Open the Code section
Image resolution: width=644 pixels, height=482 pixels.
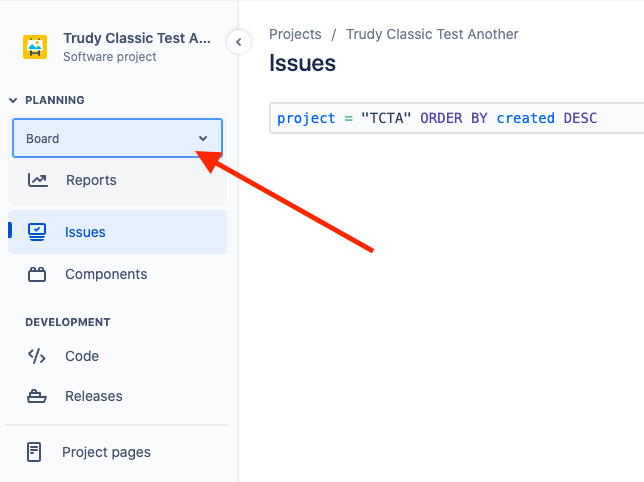pos(82,356)
